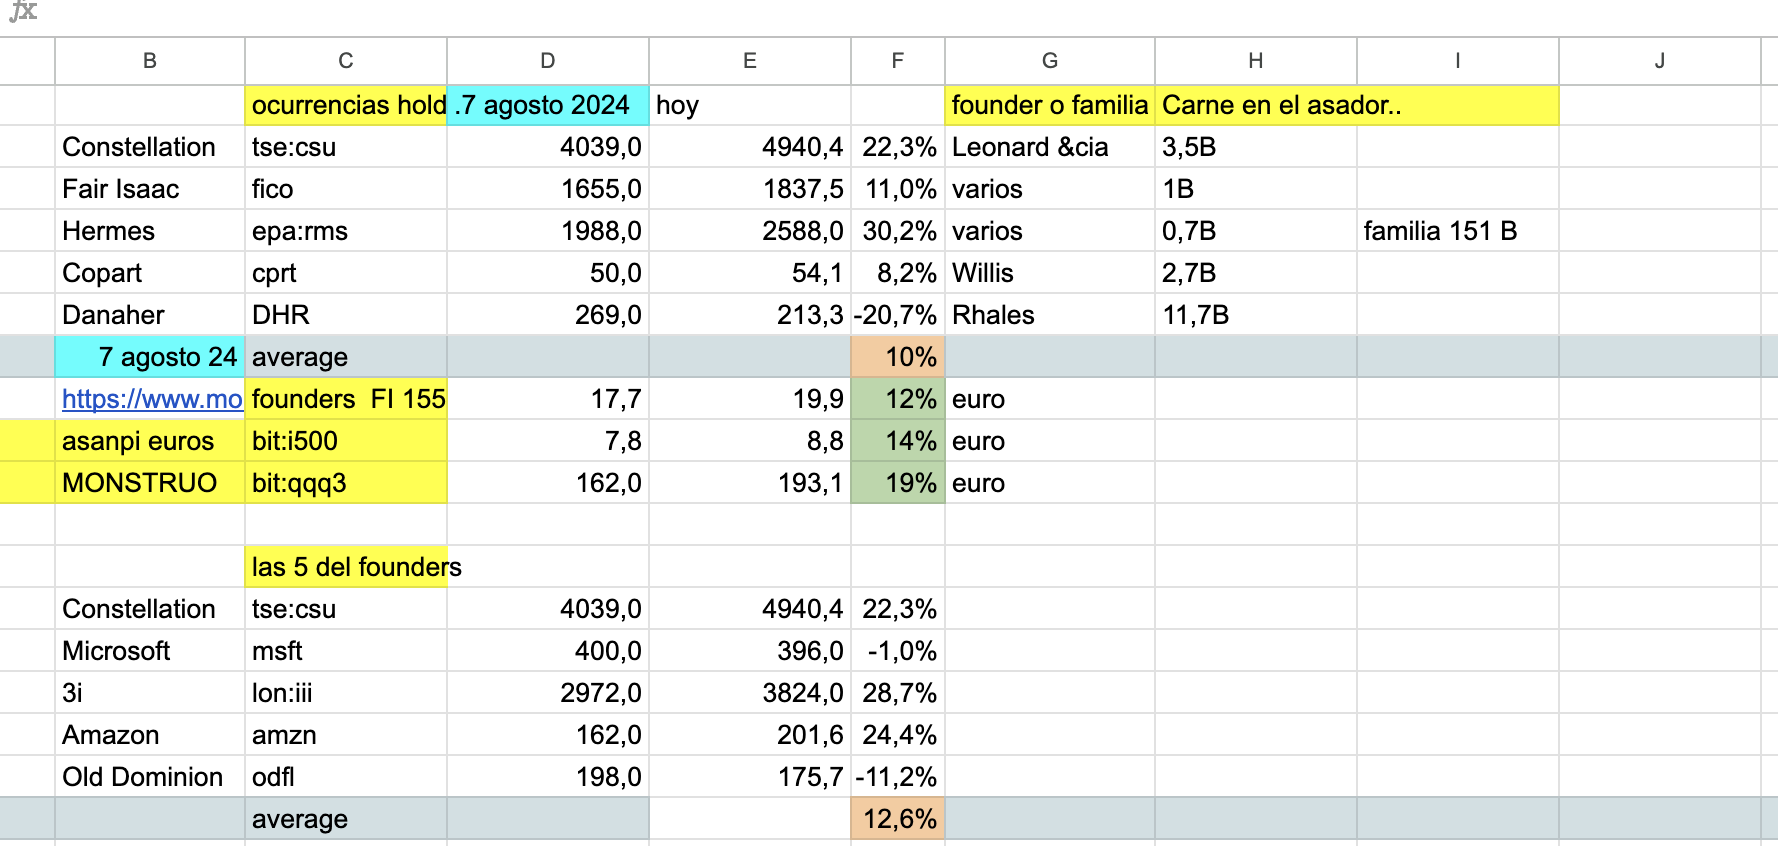Click the 'epa:rms' ticker cell

point(346,231)
